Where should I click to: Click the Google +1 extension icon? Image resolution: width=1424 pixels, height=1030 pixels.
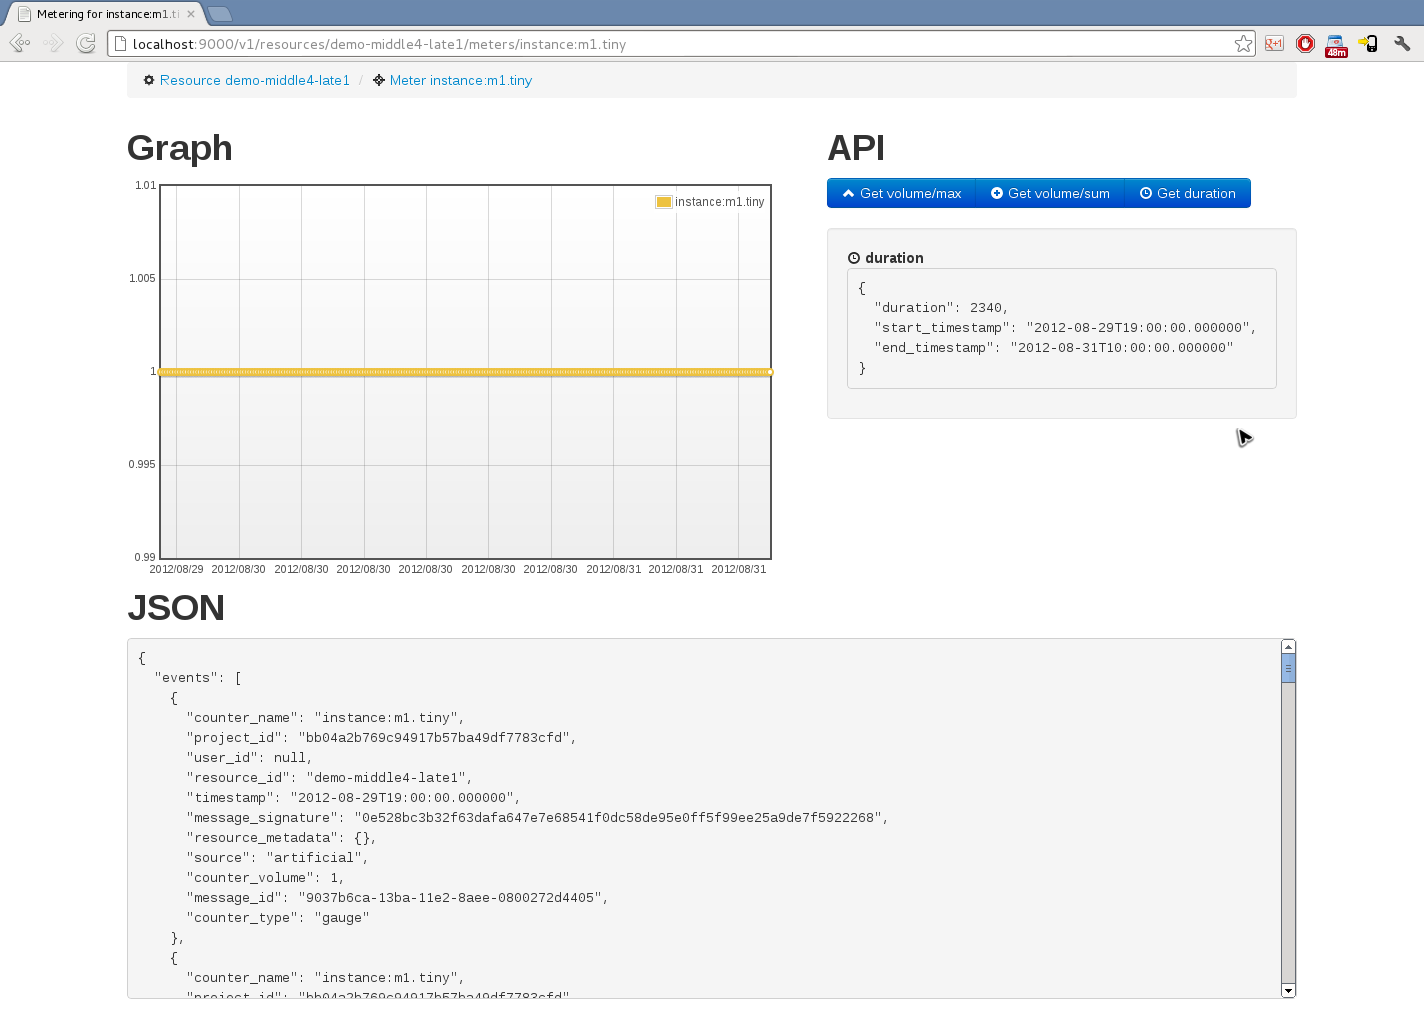pos(1274,44)
